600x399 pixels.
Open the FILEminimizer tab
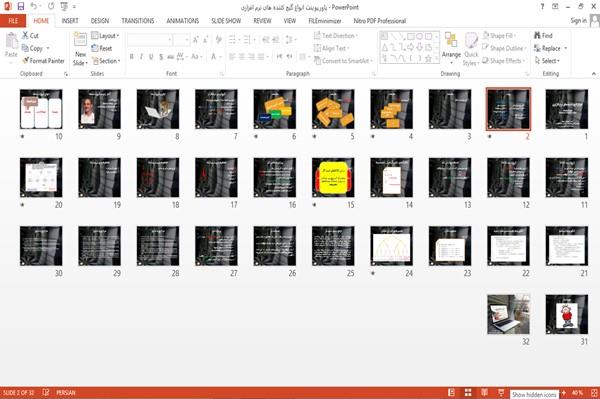[x=324, y=21]
